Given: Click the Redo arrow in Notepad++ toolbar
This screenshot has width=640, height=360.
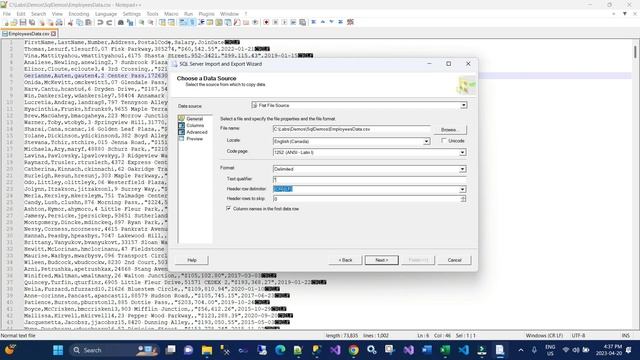Looking at the screenshot, I should [109, 22].
